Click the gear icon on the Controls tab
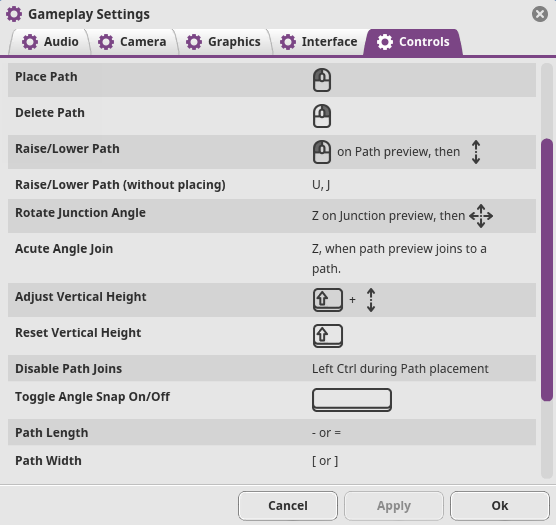Viewport: 556px width, 525px height. tap(385, 42)
